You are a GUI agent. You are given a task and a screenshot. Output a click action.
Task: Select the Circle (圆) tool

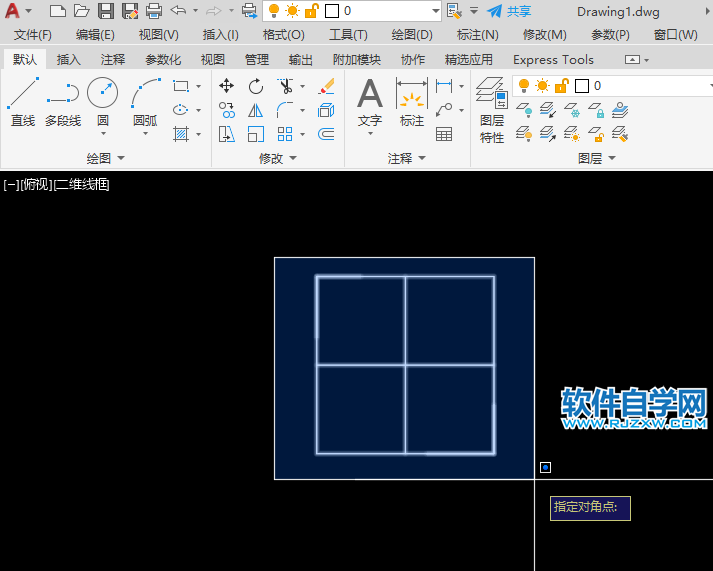(x=103, y=100)
